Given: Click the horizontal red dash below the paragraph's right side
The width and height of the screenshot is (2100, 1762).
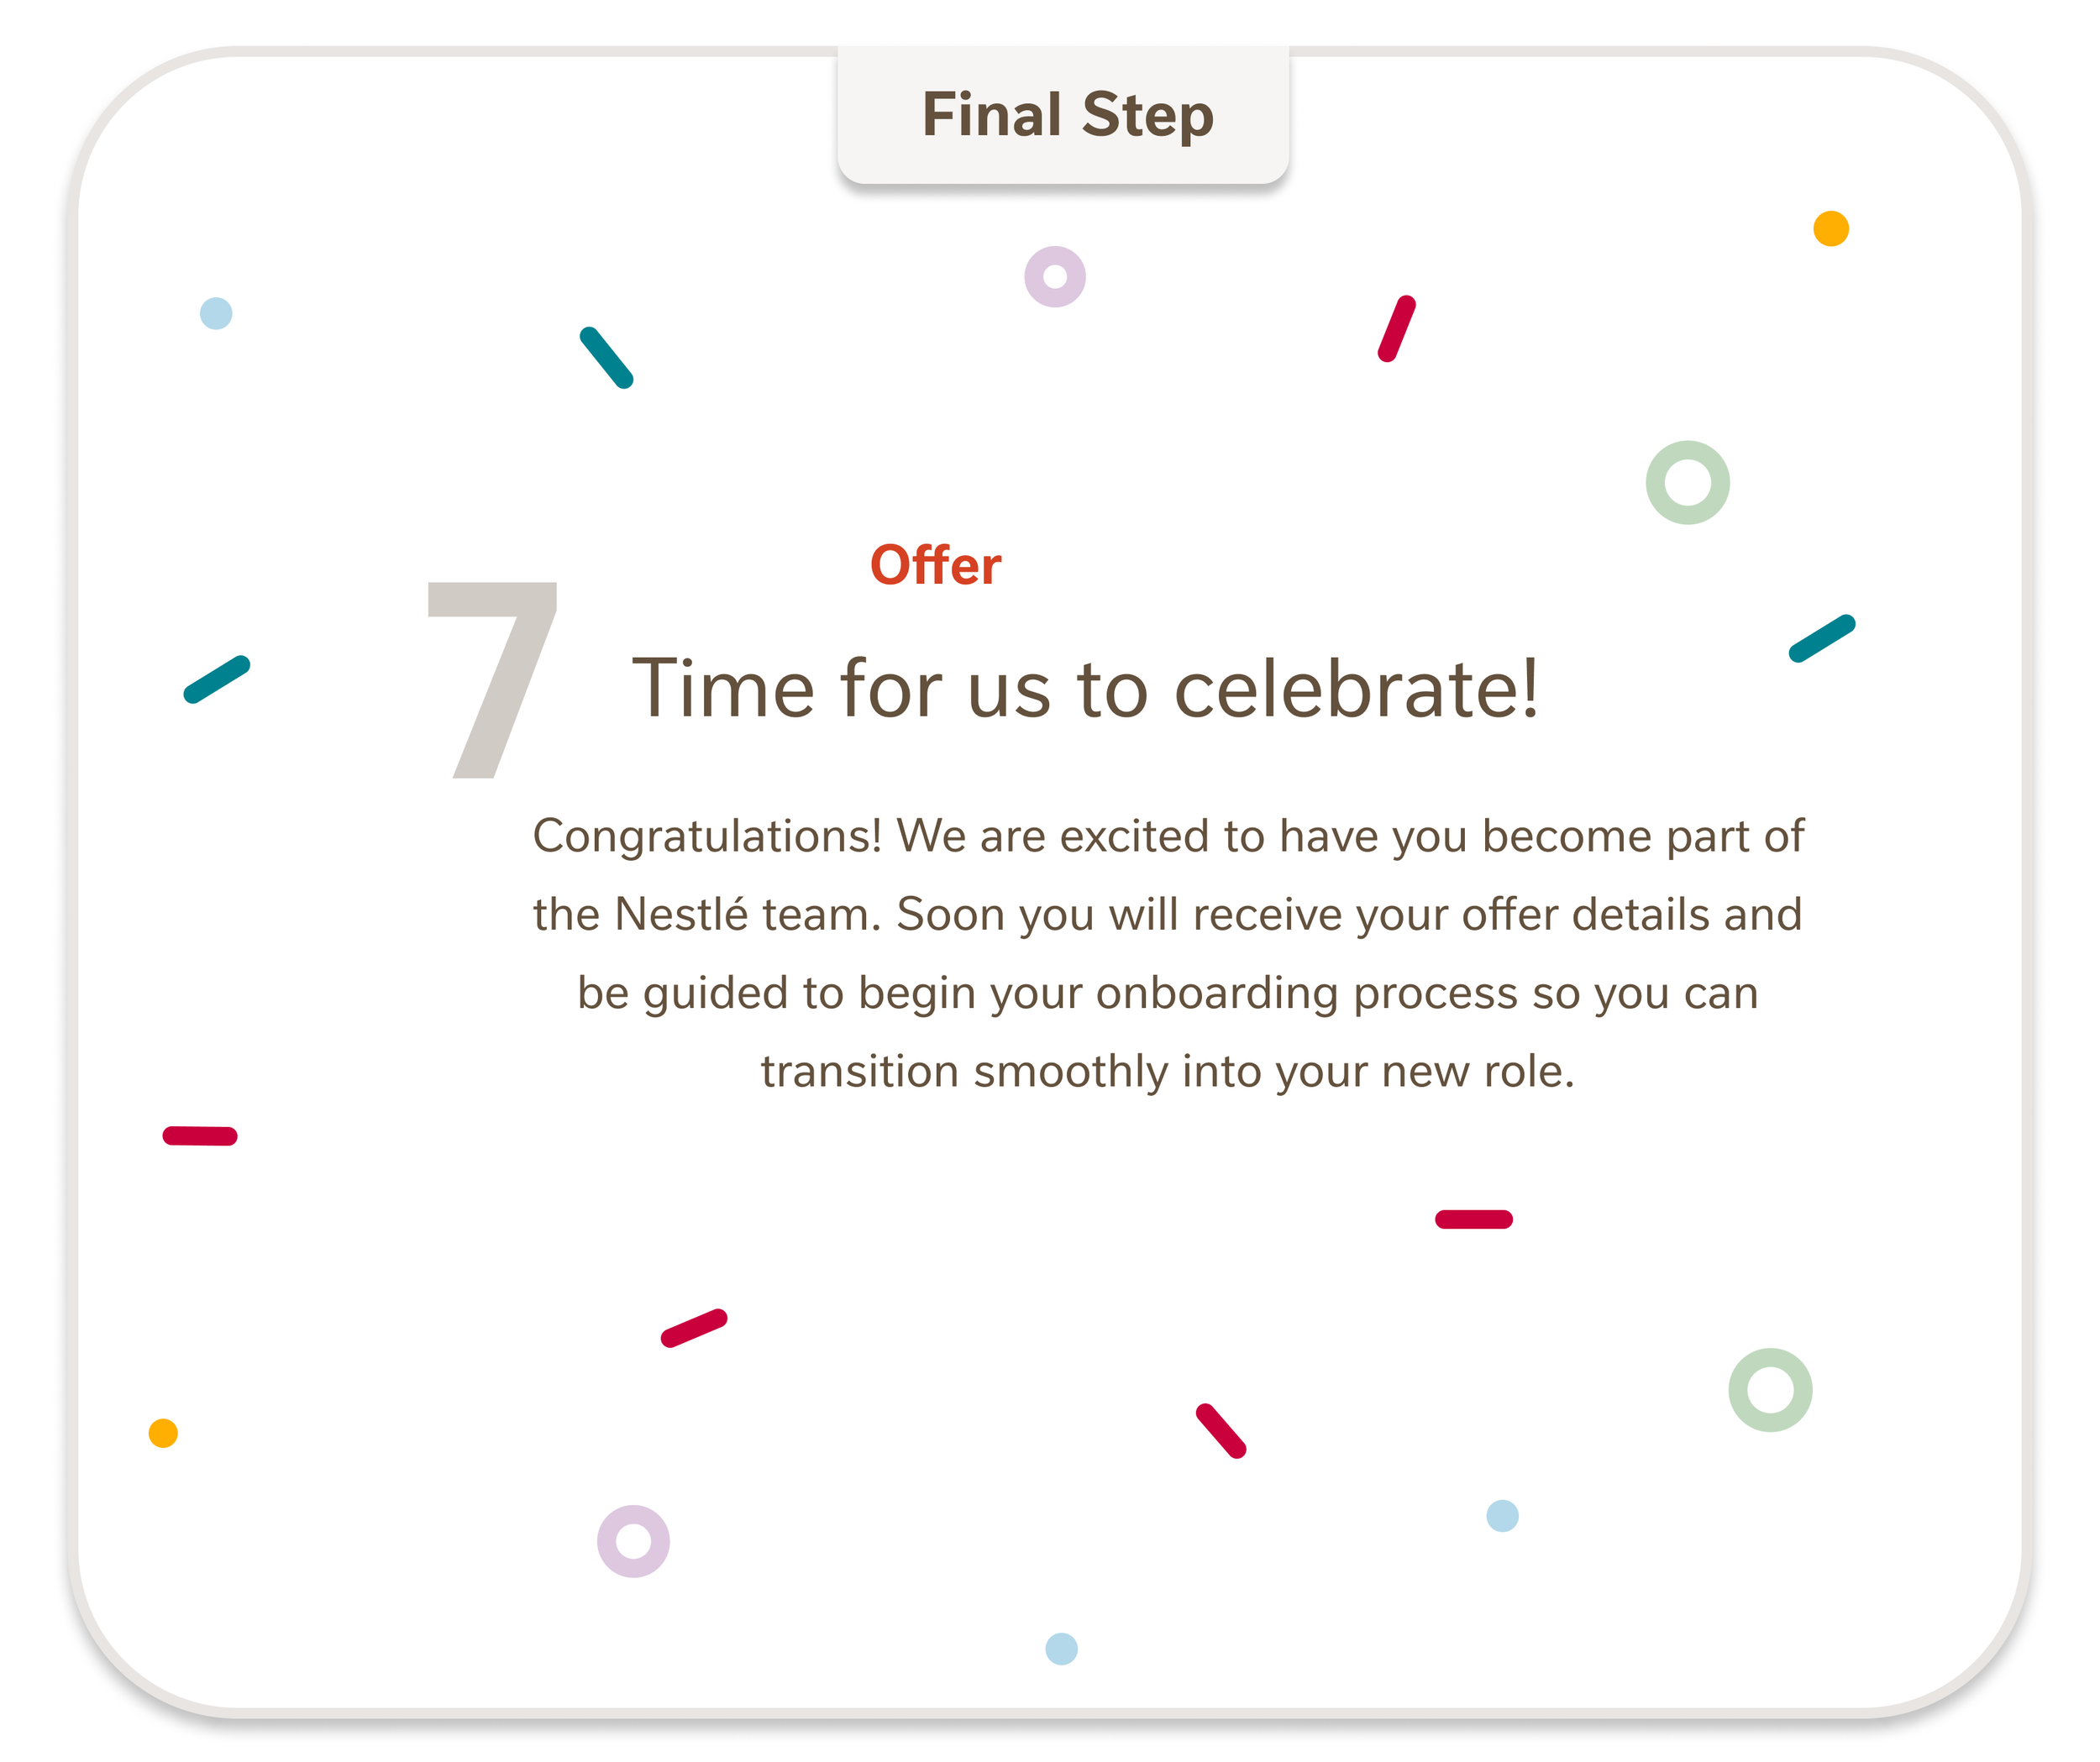Looking at the screenshot, I should tap(1474, 1219).
